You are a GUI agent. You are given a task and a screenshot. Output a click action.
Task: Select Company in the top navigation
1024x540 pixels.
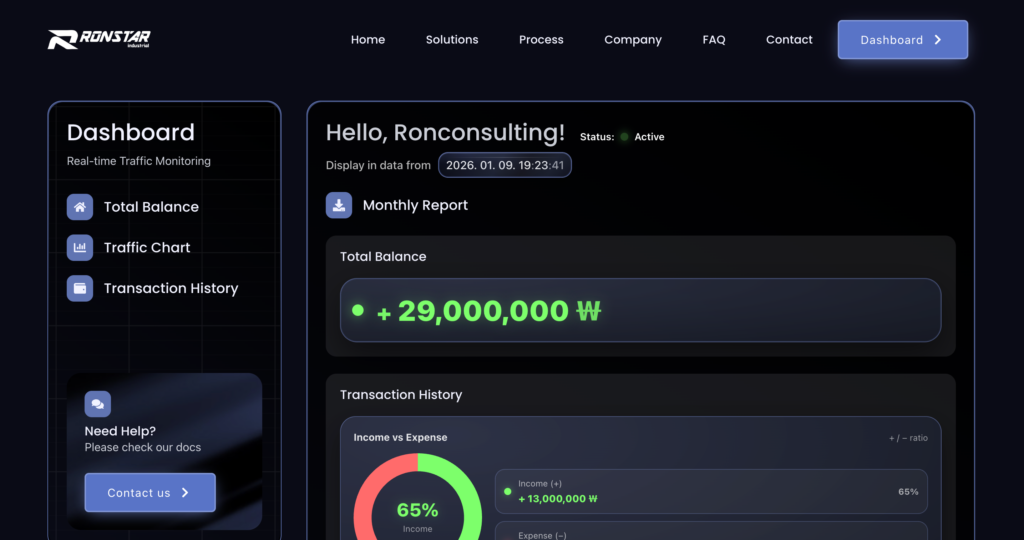click(633, 40)
